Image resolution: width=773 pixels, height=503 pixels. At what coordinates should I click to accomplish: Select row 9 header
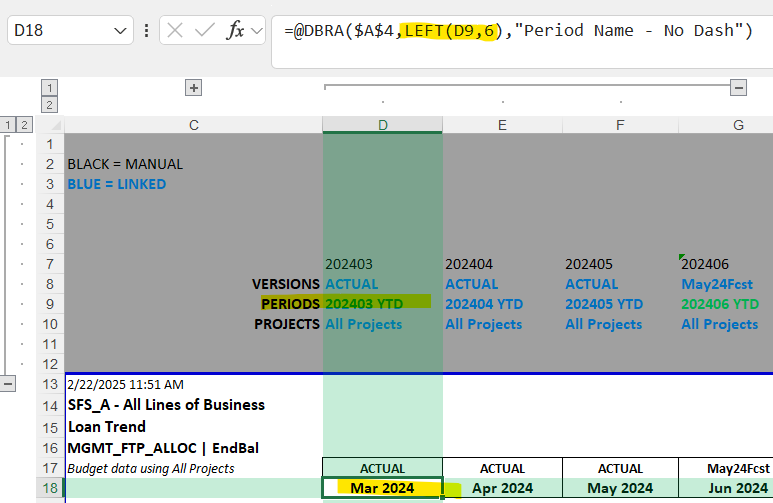click(50, 304)
